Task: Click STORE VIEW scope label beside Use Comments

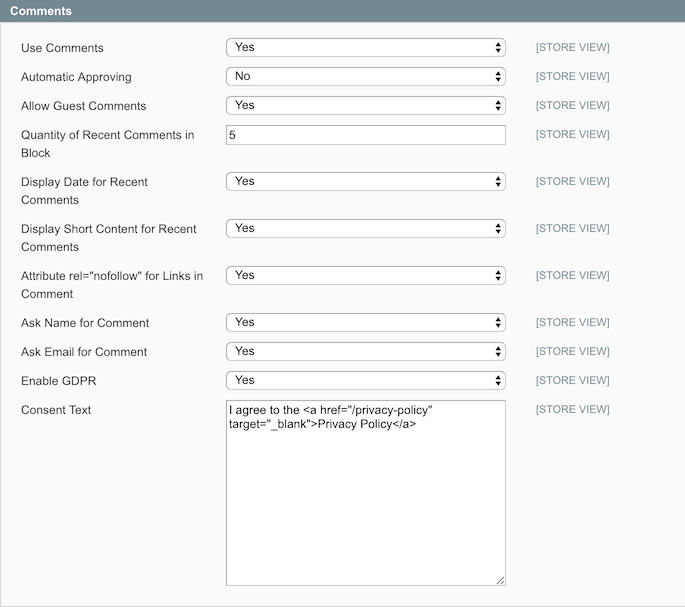Action: pyautogui.click(x=572, y=48)
